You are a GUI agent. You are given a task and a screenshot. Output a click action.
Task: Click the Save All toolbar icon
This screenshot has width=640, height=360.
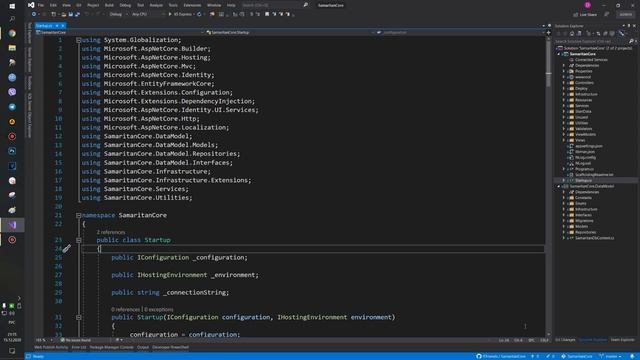click(77, 14)
